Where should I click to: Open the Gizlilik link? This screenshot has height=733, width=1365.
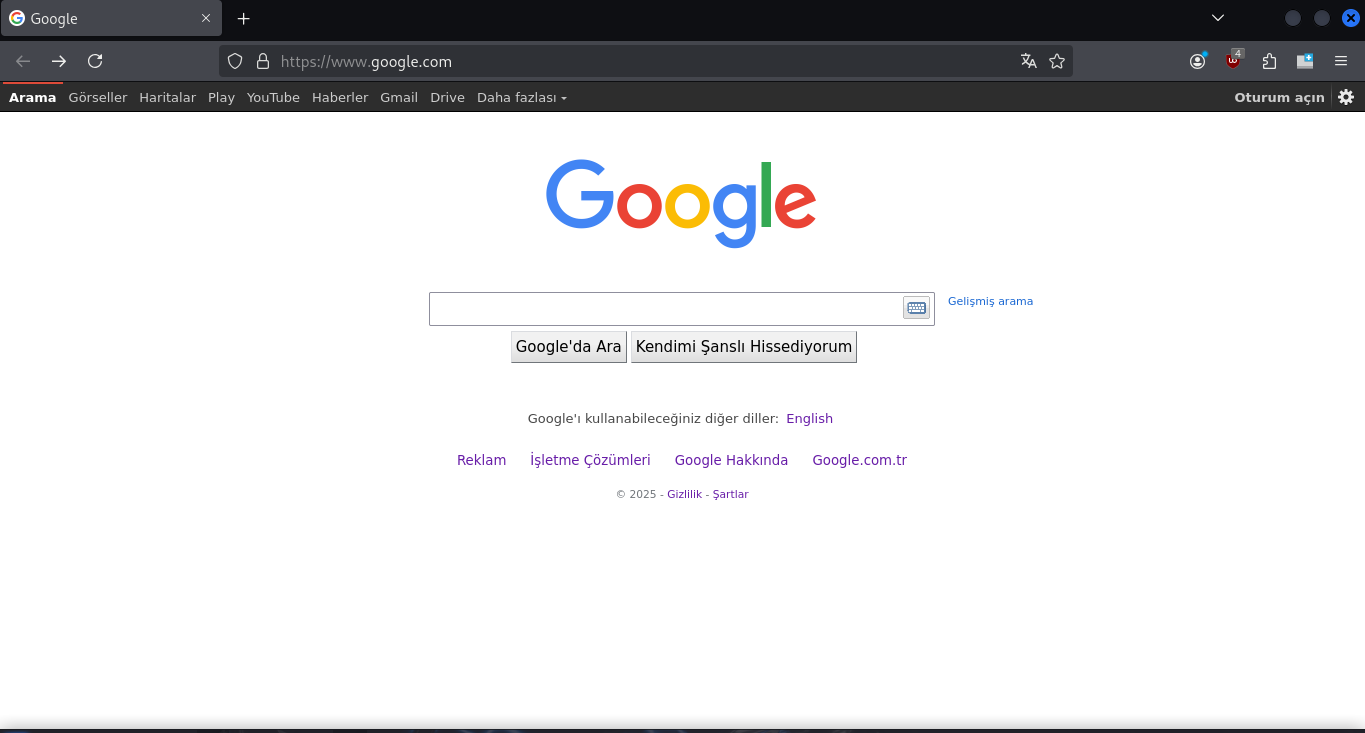(x=684, y=494)
